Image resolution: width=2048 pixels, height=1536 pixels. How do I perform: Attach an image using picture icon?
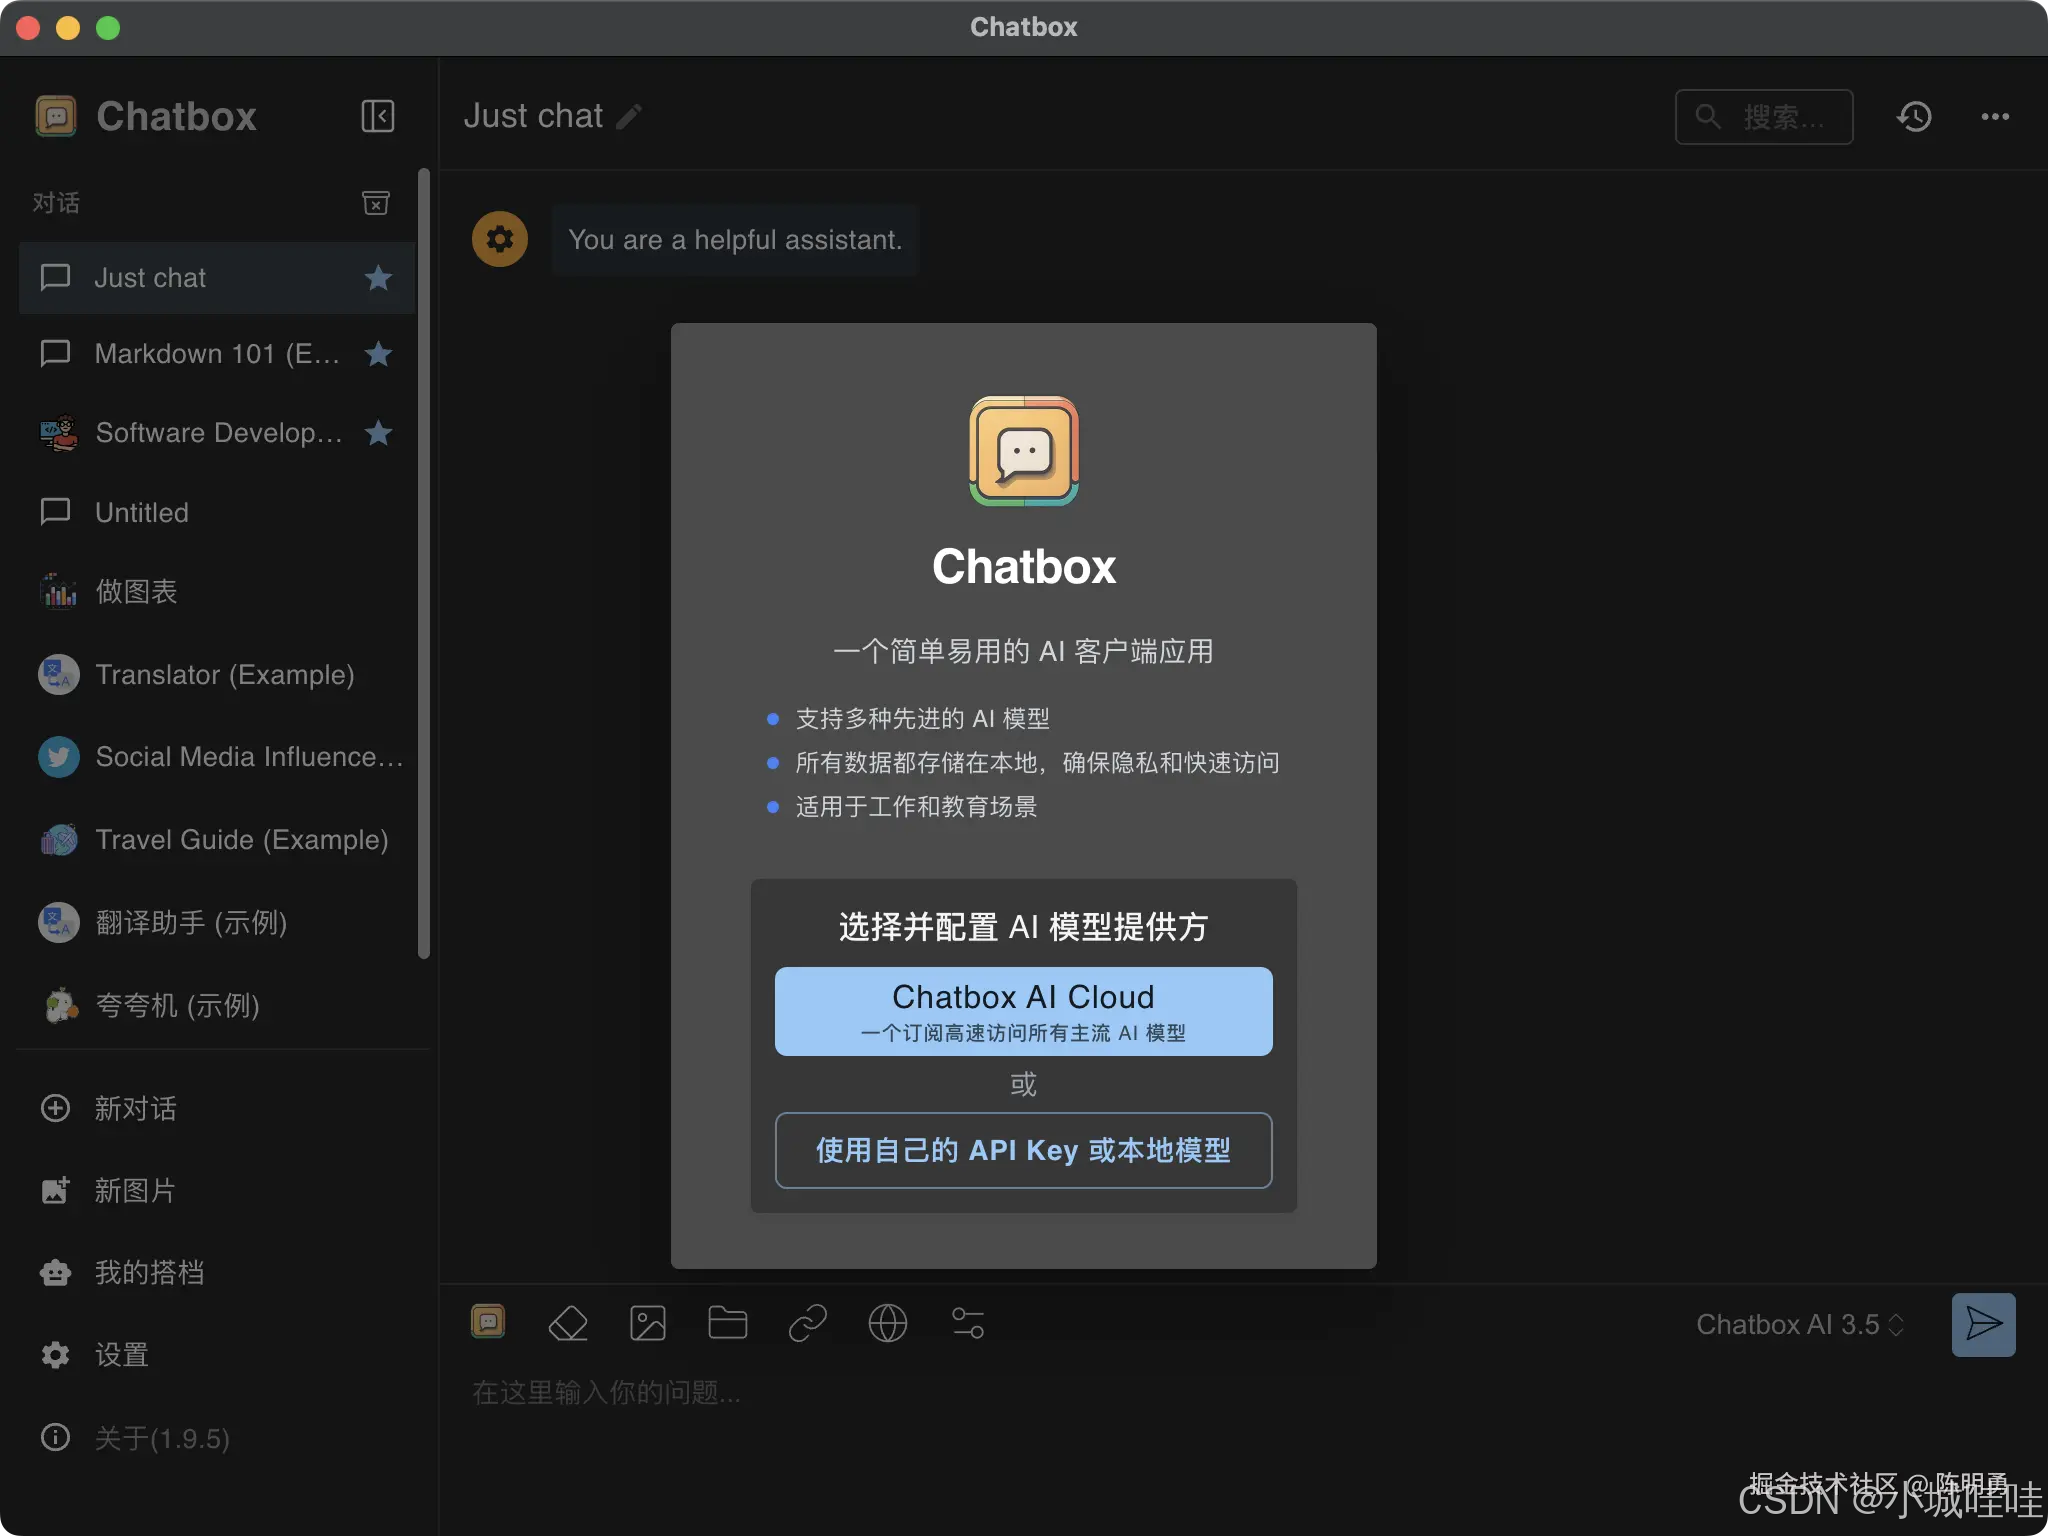point(647,1323)
